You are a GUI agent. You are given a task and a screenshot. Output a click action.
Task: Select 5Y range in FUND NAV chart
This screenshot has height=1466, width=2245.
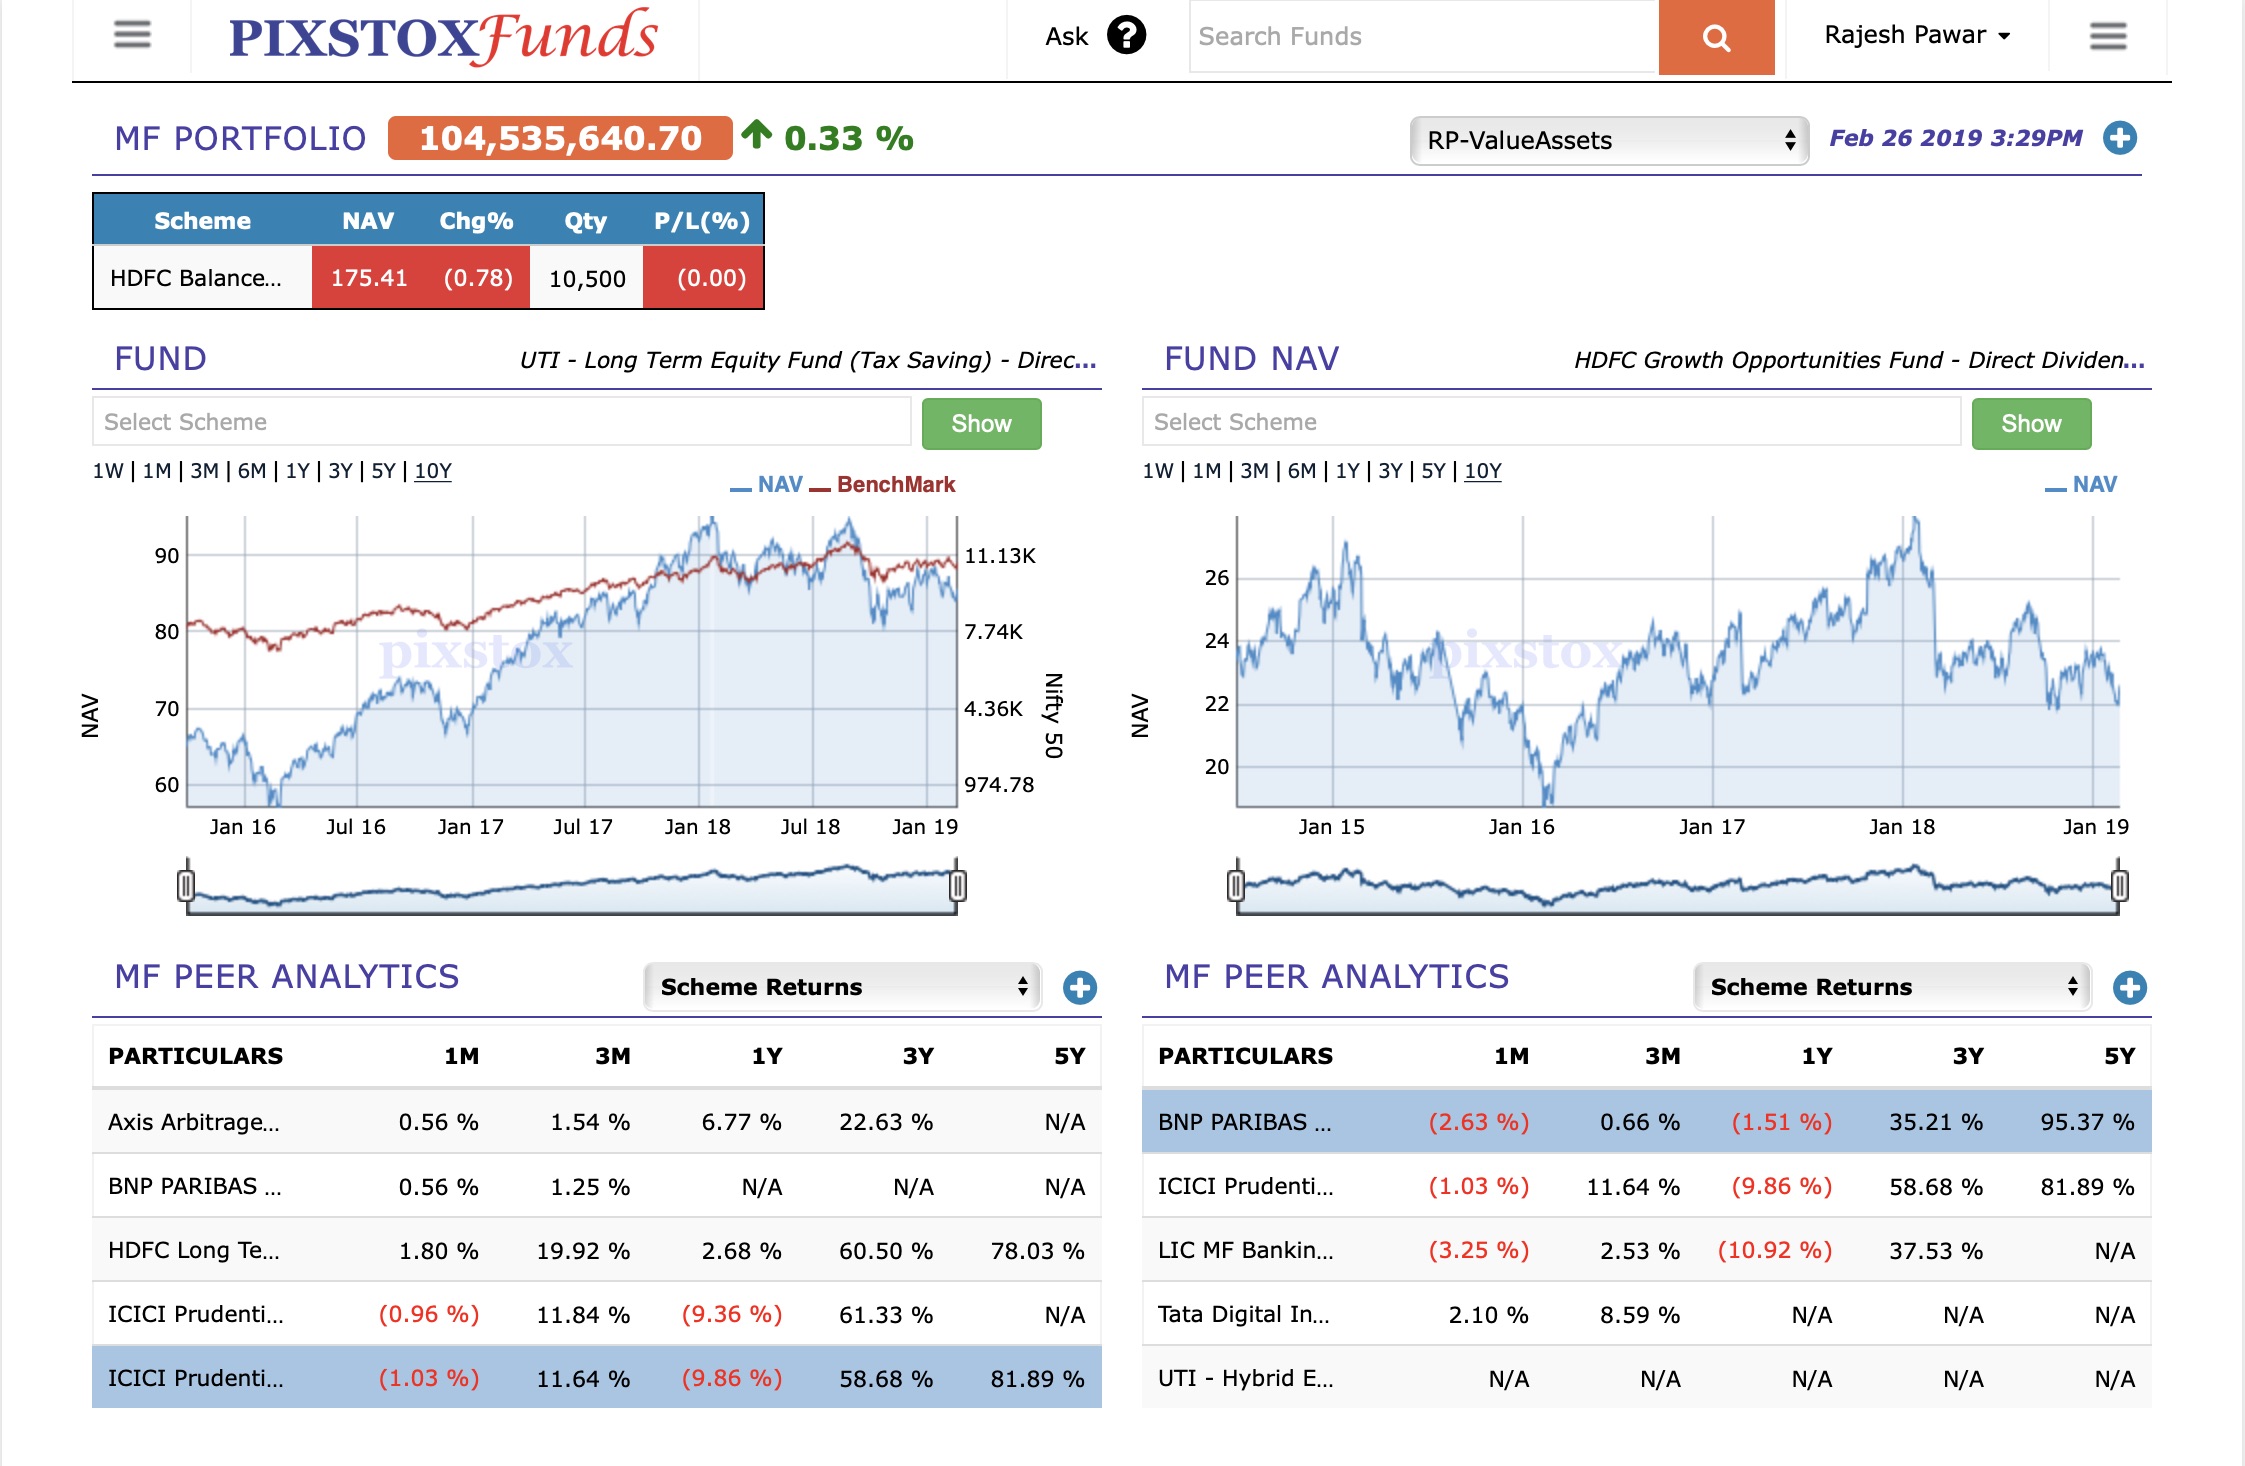(x=1434, y=471)
